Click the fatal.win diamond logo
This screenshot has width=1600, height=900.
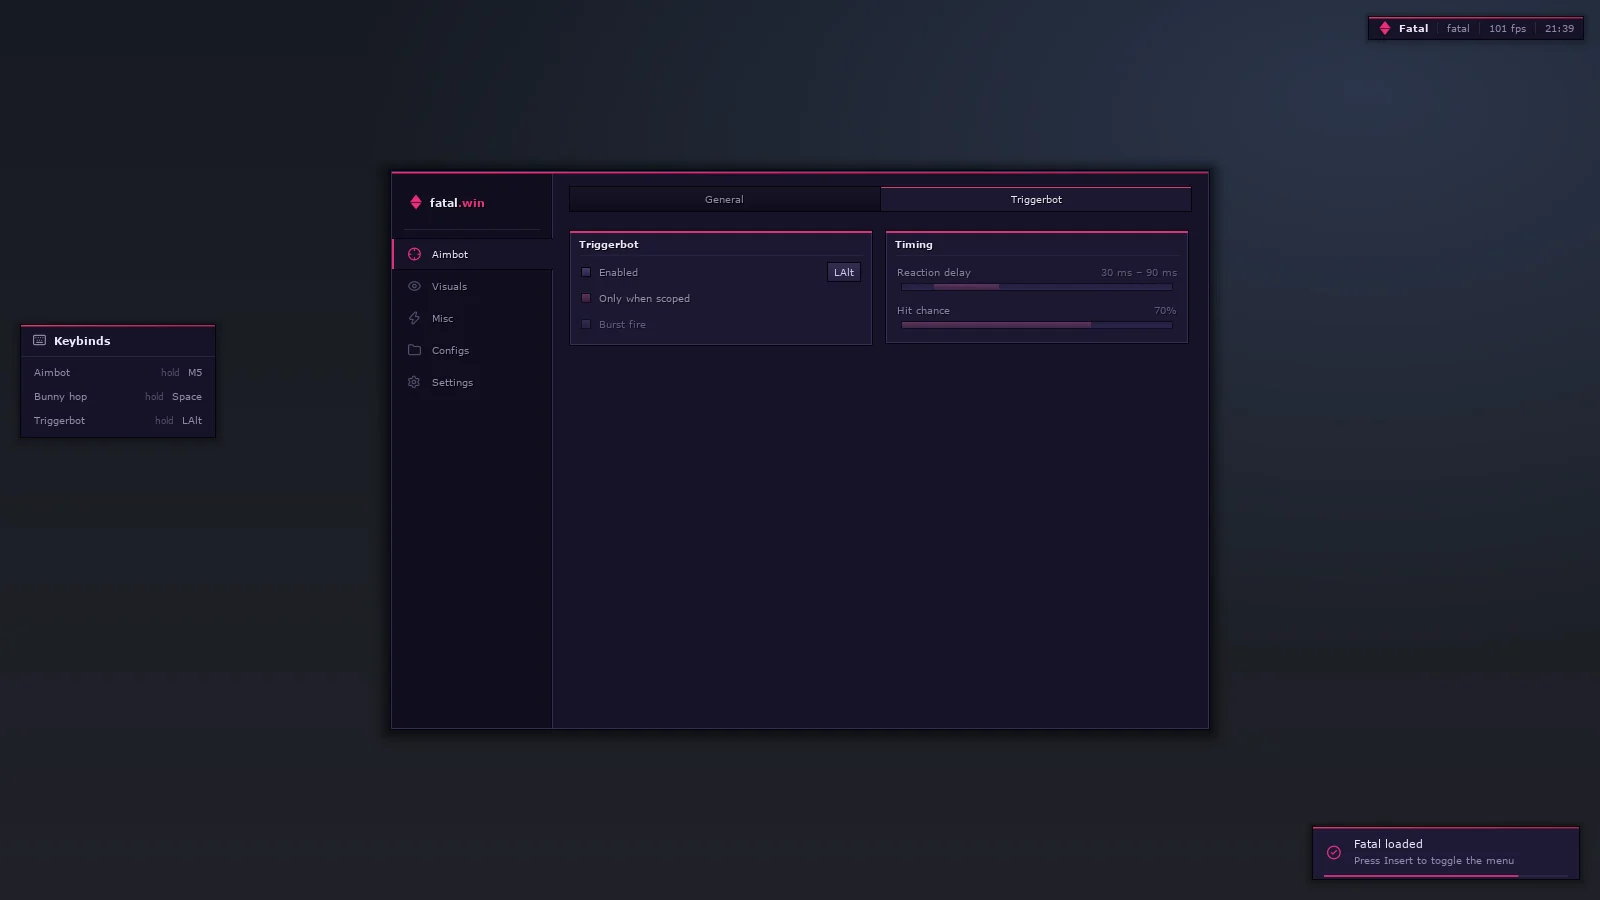415,202
